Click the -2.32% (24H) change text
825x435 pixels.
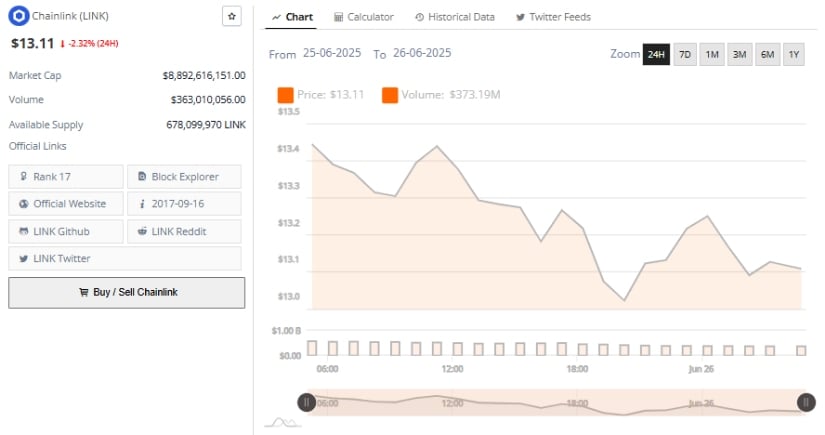[94, 44]
